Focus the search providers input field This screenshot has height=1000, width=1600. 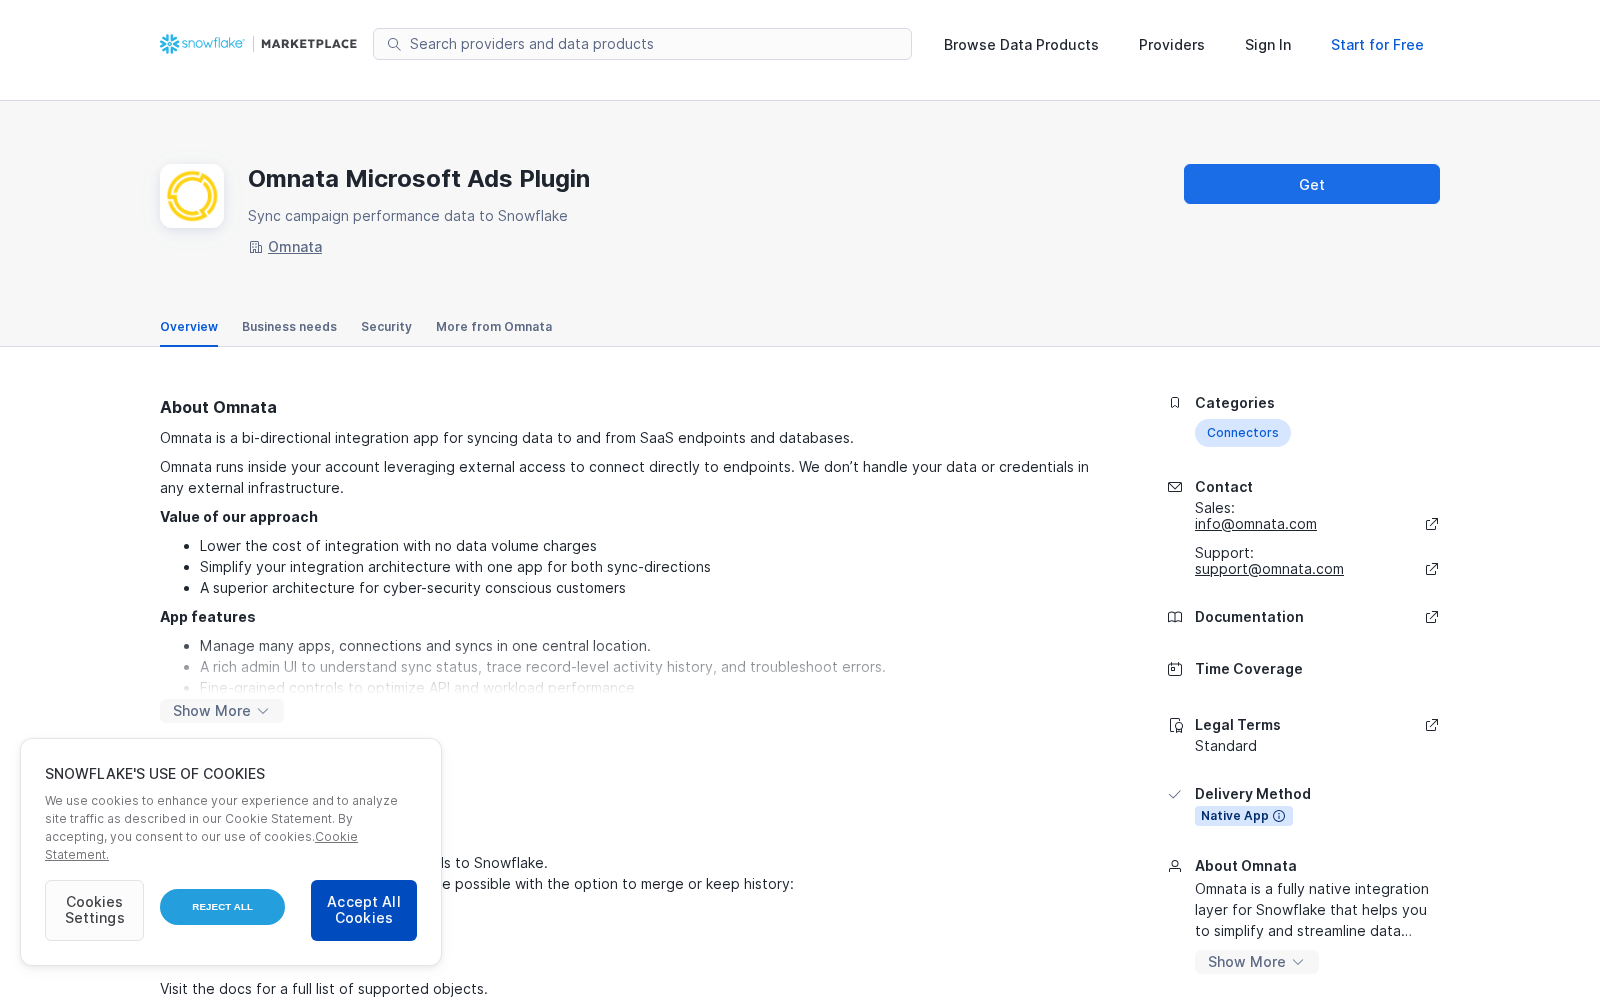pos(642,44)
